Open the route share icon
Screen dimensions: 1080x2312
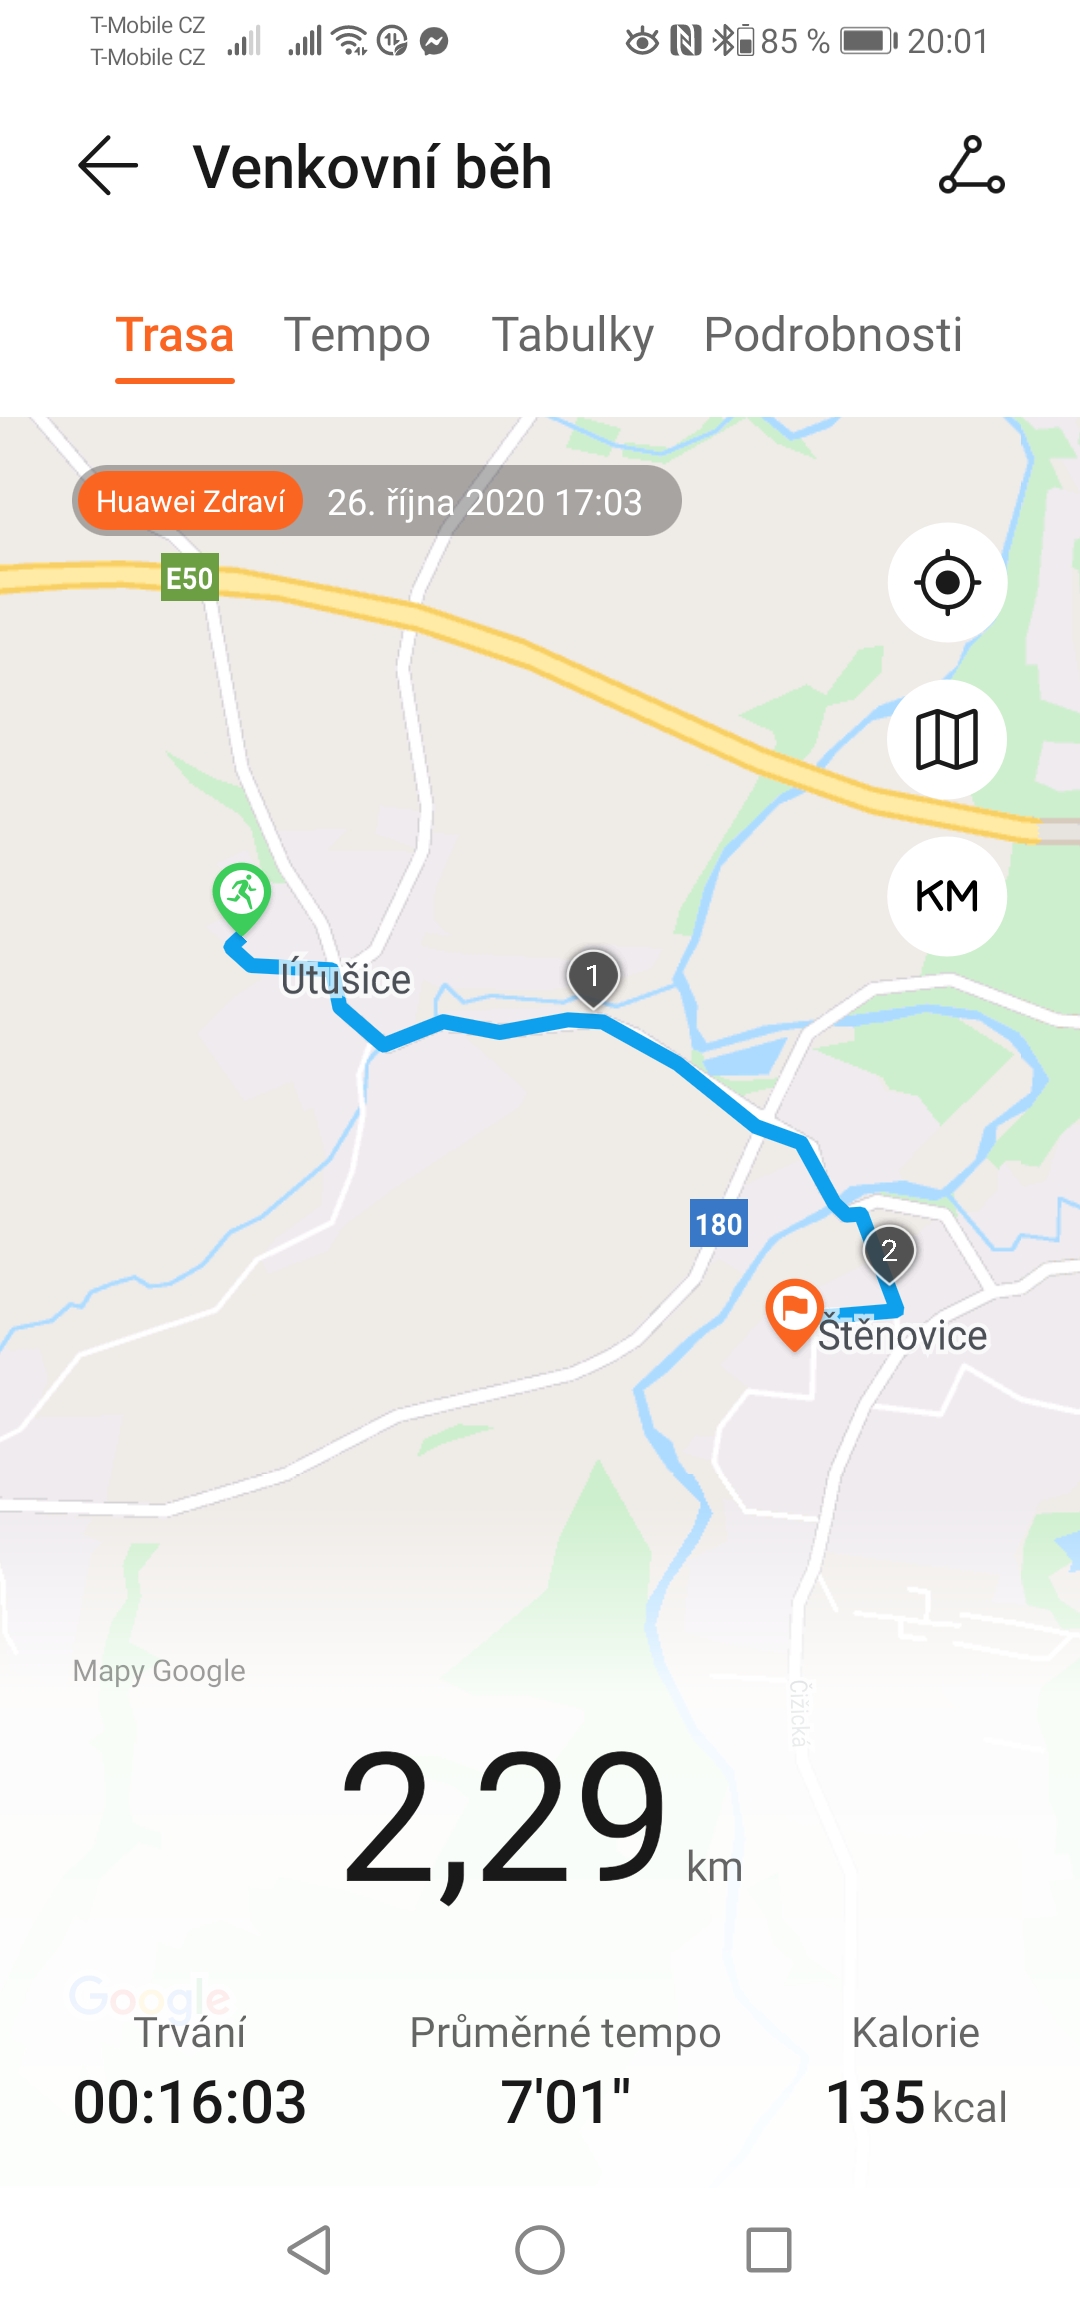click(x=971, y=166)
